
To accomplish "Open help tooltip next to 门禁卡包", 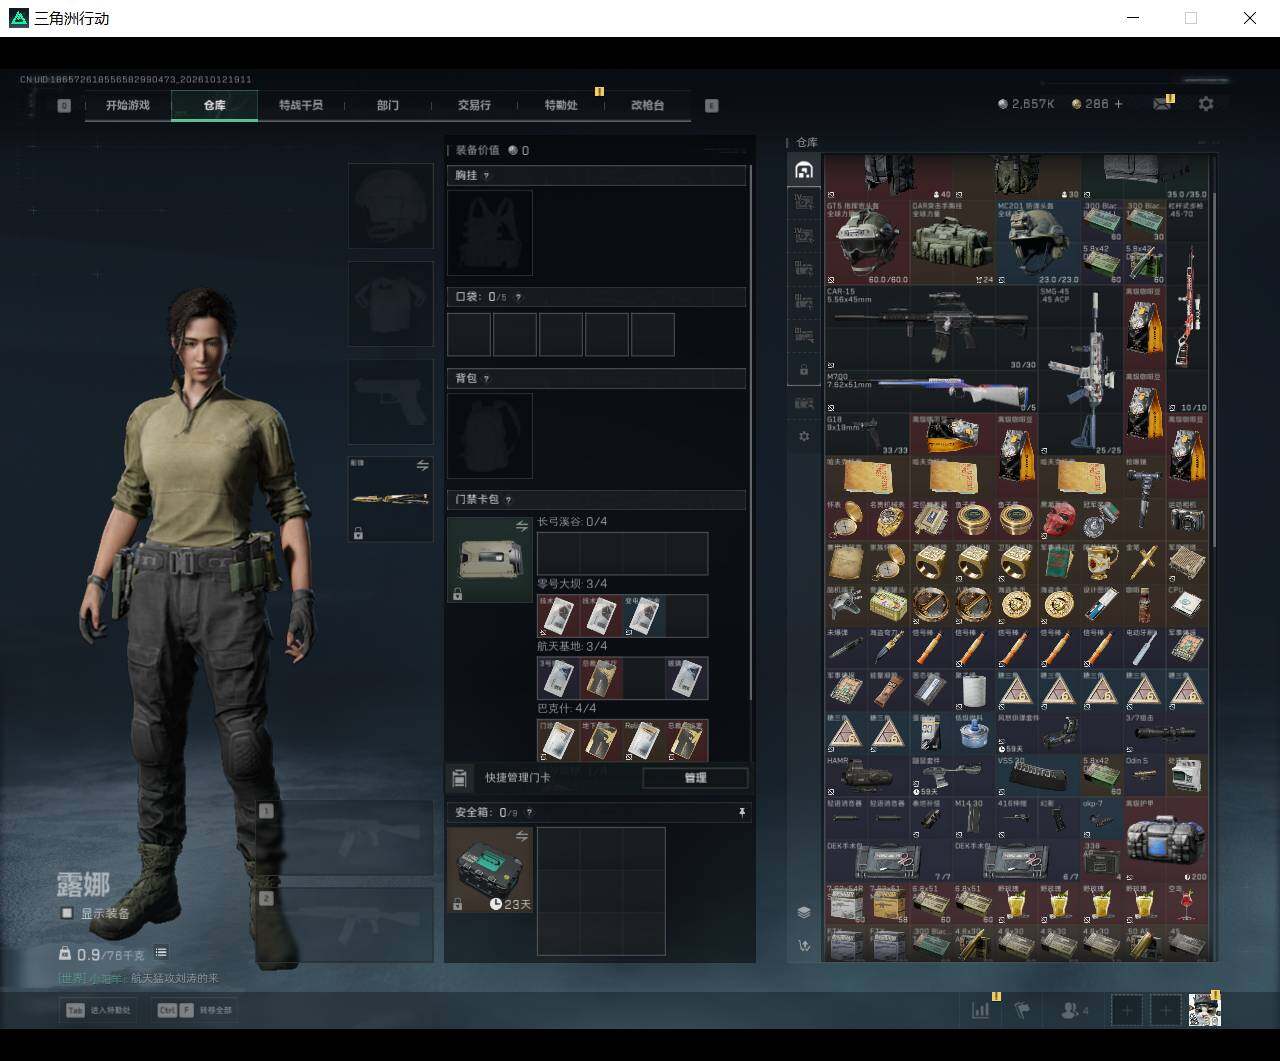I will [508, 499].
